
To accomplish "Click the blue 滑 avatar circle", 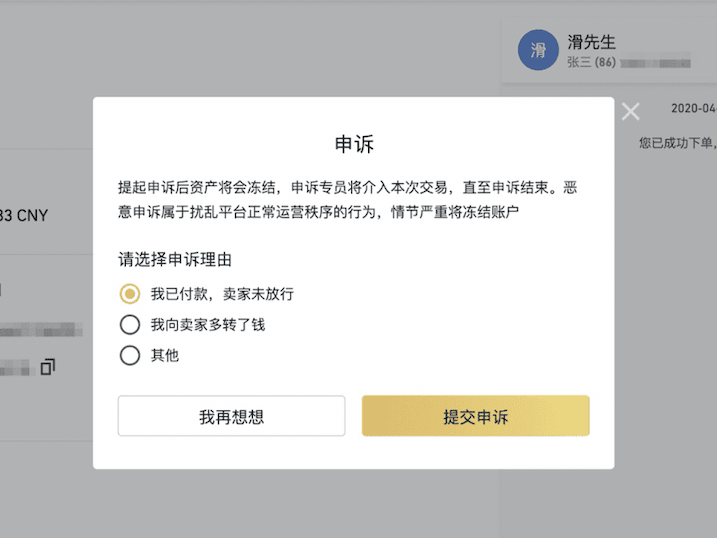I will click(538, 50).
